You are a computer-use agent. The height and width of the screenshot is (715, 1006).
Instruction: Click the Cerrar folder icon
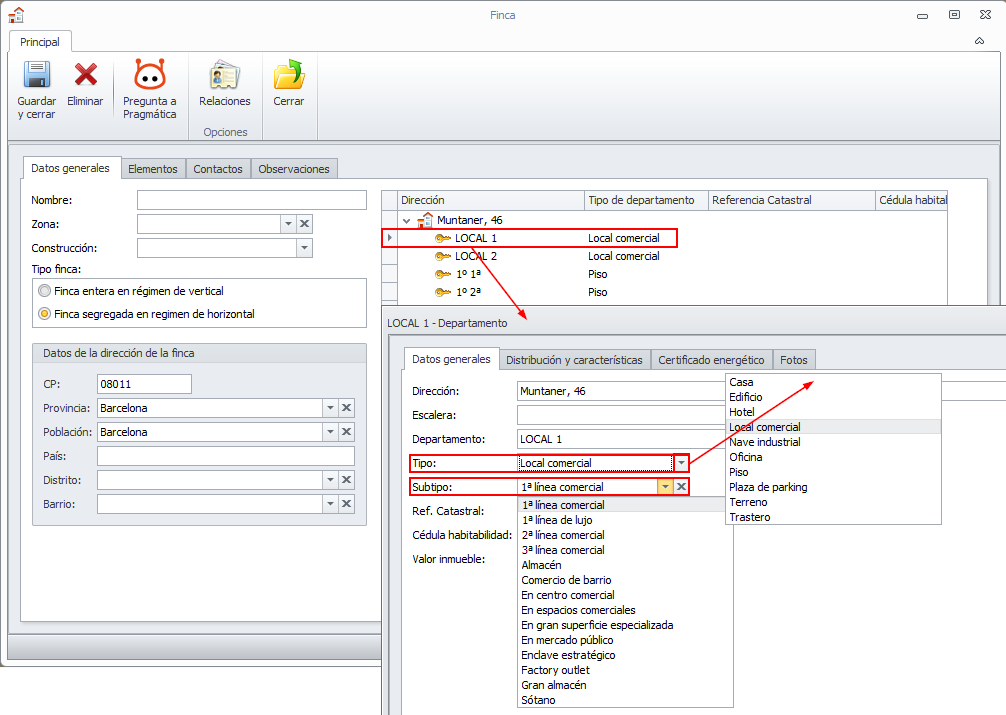click(x=288, y=76)
